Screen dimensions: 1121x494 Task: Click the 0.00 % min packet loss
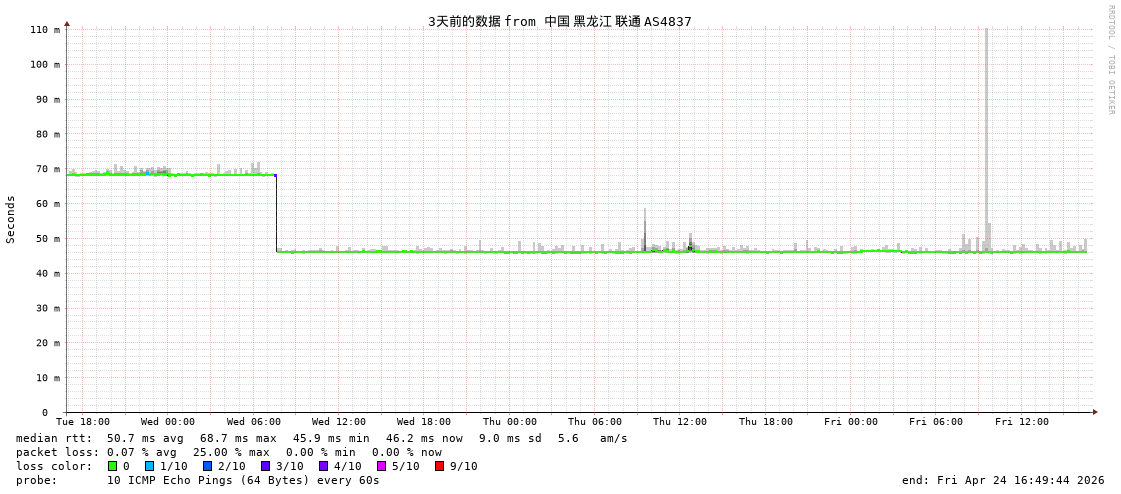tap(325, 453)
